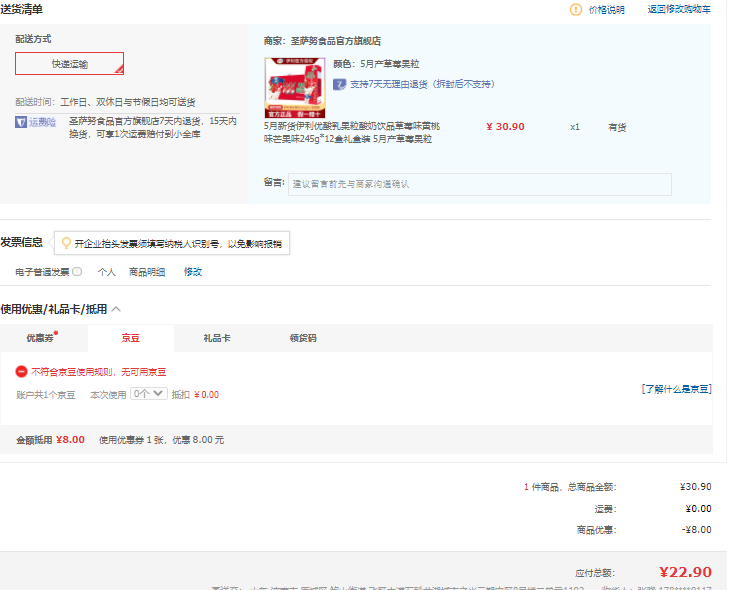
Task: Switch to the 优惠券 tab
Action: pyautogui.click(x=40, y=338)
